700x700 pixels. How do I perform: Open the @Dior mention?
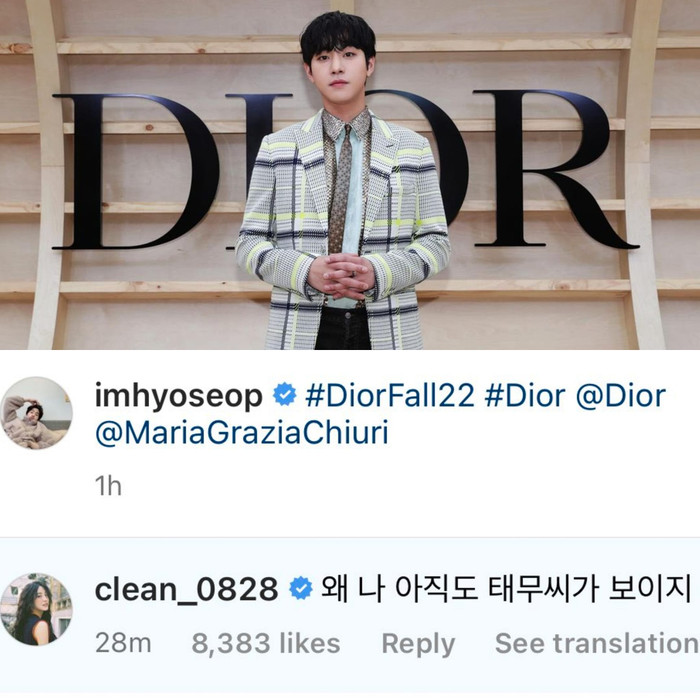[621, 396]
